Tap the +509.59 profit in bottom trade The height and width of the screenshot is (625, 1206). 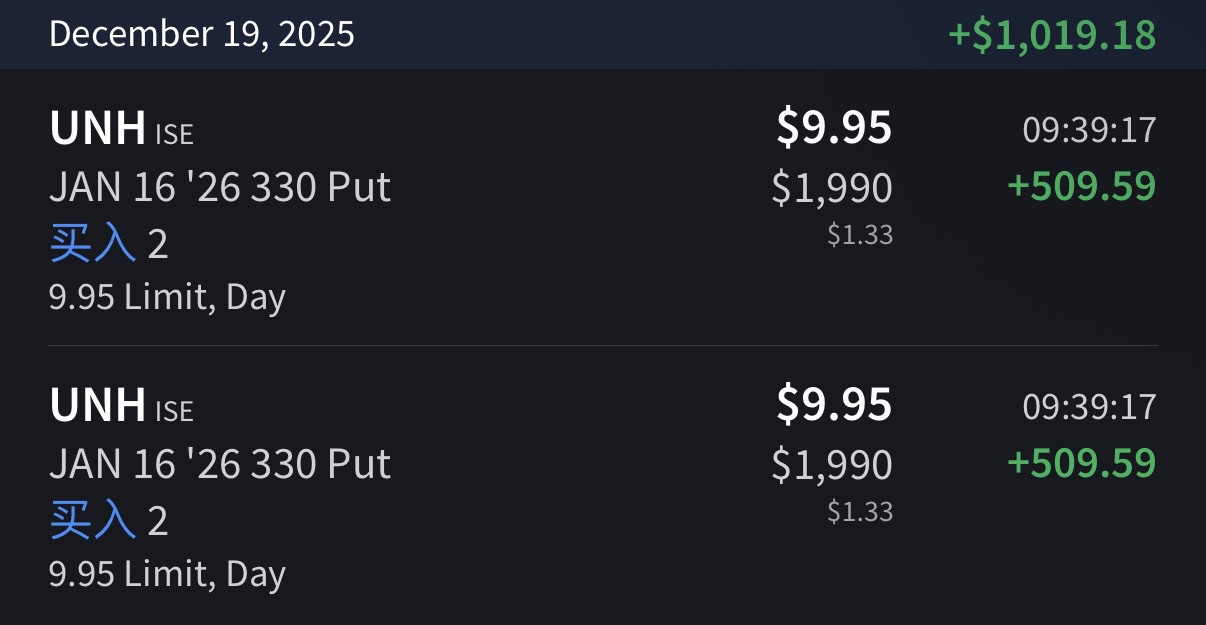1081,463
